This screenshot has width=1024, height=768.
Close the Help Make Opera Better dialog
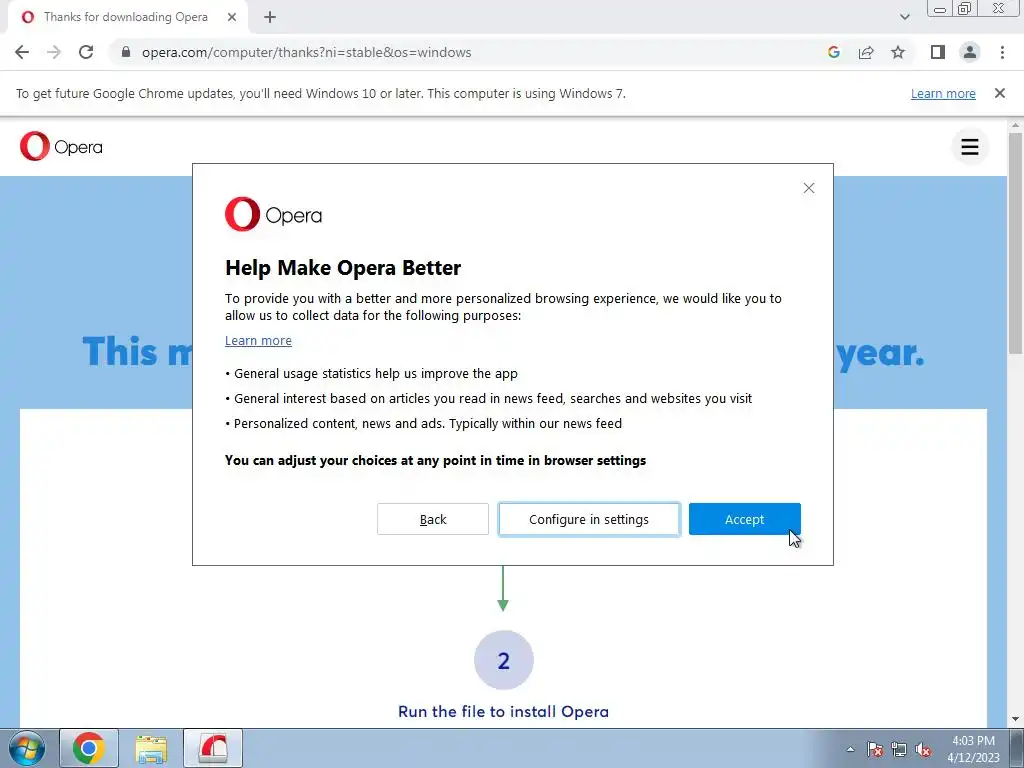808,188
